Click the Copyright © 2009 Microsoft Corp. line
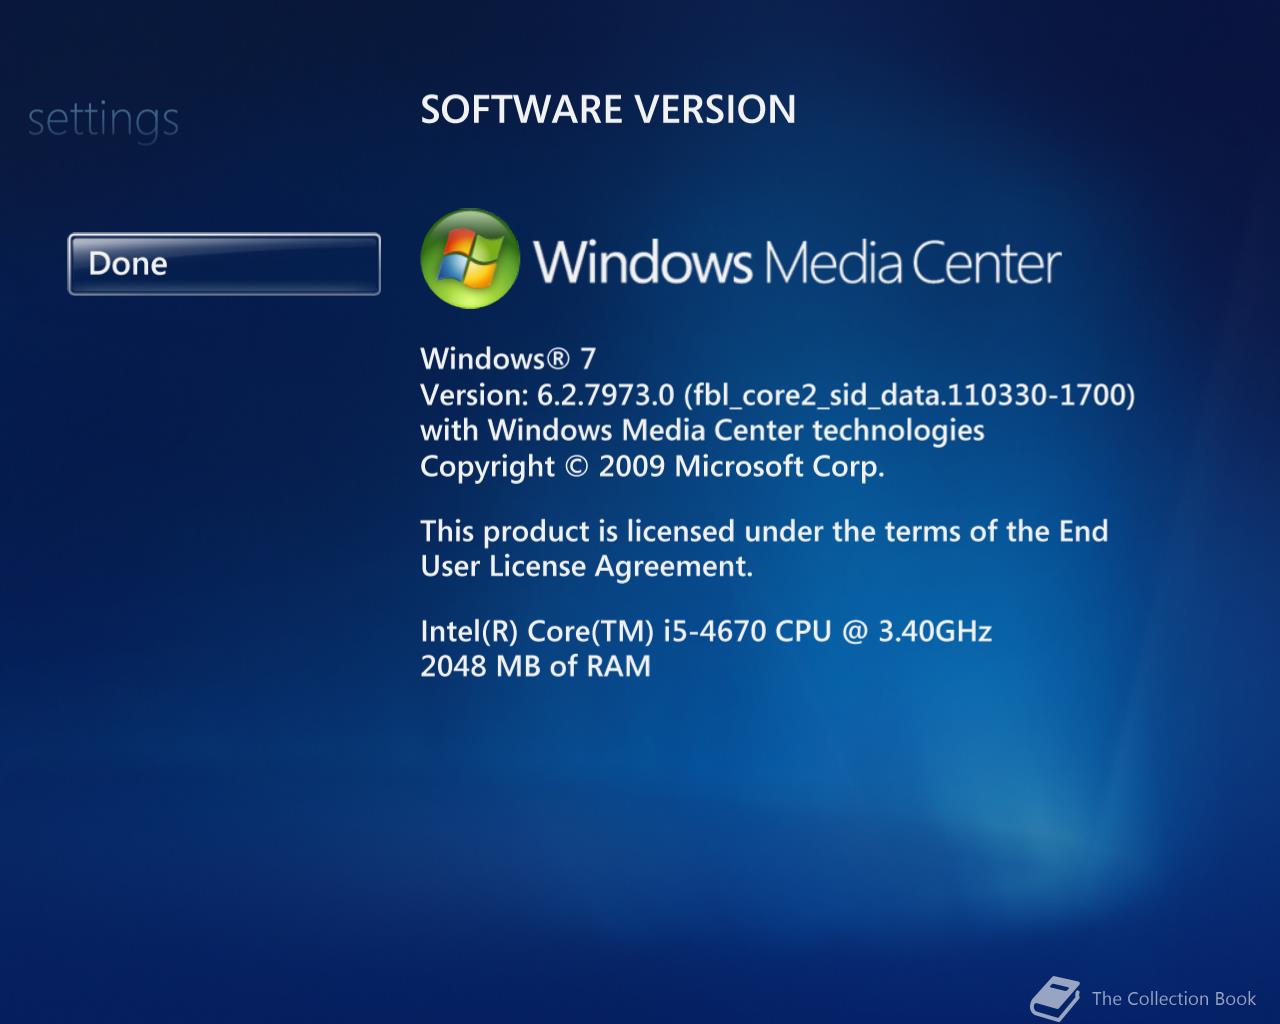1280x1024 pixels. point(652,466)
